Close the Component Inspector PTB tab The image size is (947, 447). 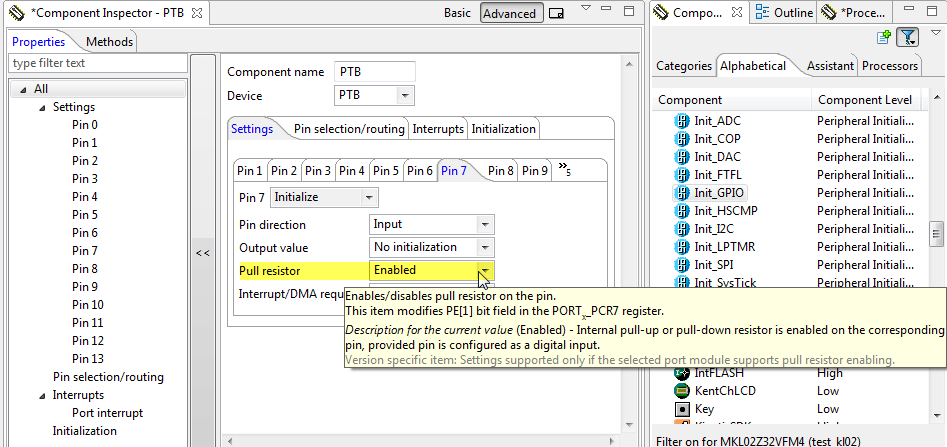pyautogui.click(x=196, y=13)
